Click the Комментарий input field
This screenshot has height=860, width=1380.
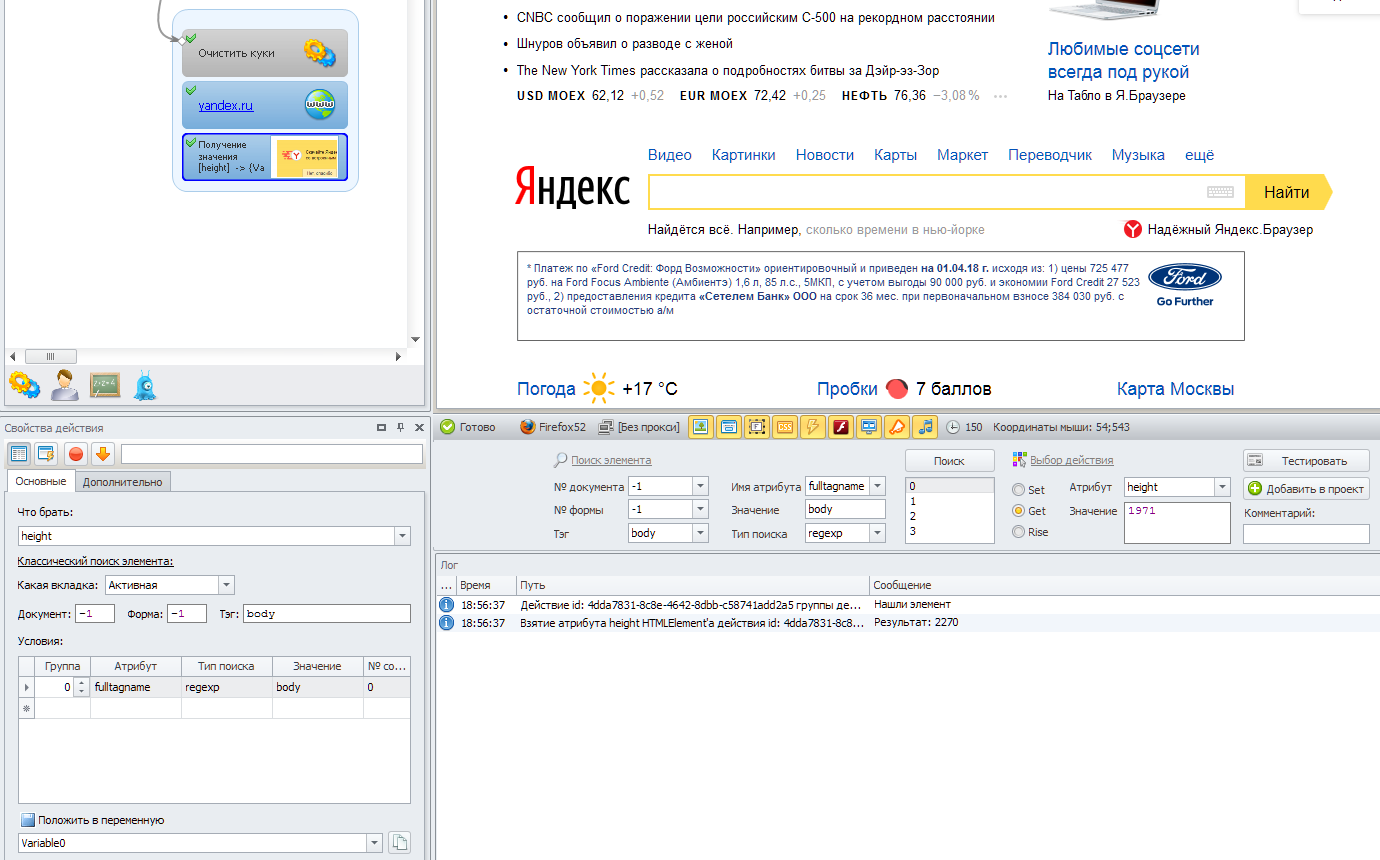pos(1306,534)
